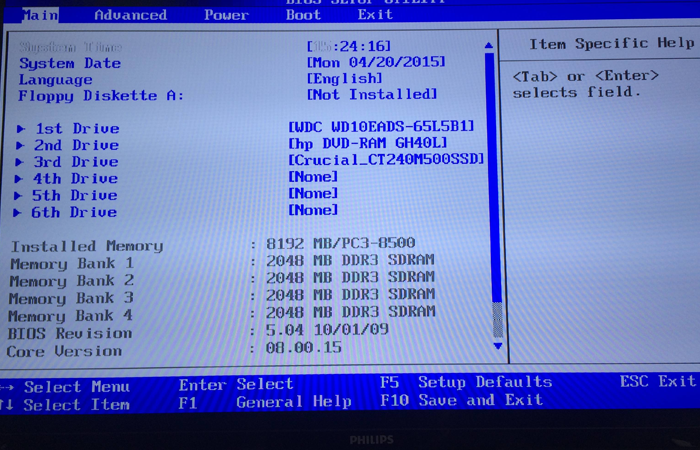Screen dimensions: 700x450
Task: Click the Select Item arrow hint
Action: (65, 405)
